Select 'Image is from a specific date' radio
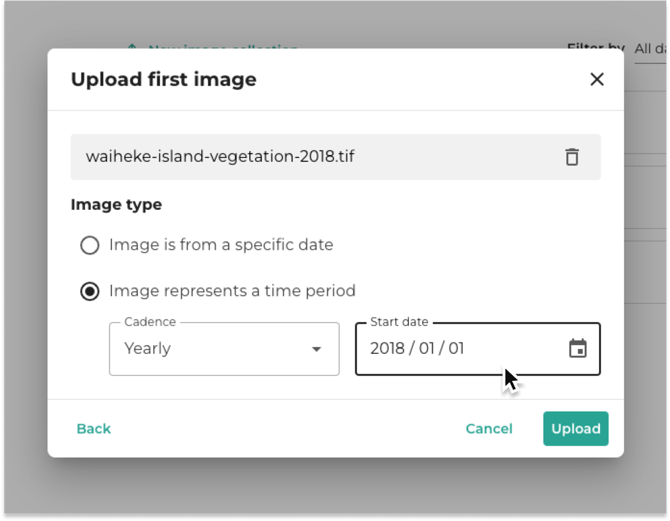Viewport: 670px width, 521px height. [90, 245]
